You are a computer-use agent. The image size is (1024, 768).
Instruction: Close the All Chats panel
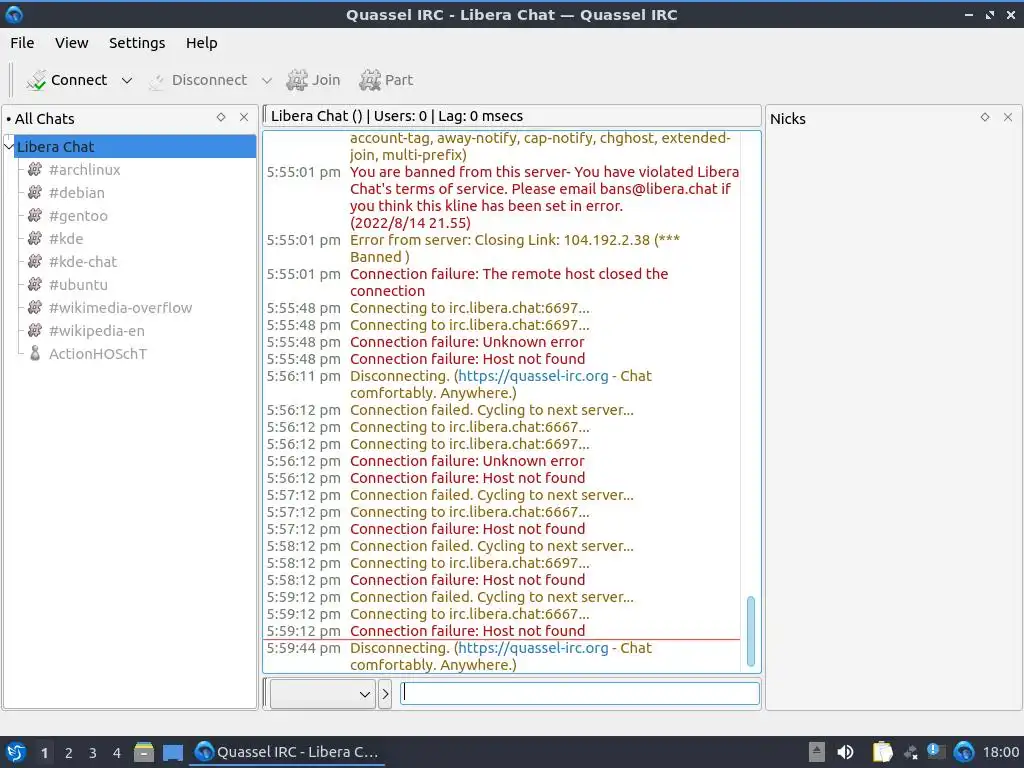click(244, 117)
